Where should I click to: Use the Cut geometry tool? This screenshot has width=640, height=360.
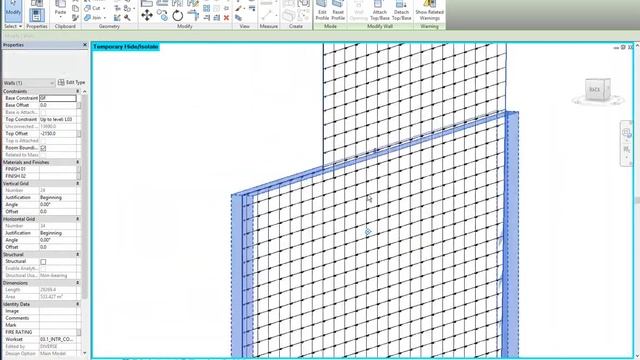pyautogui.click(x=95, y=8)
